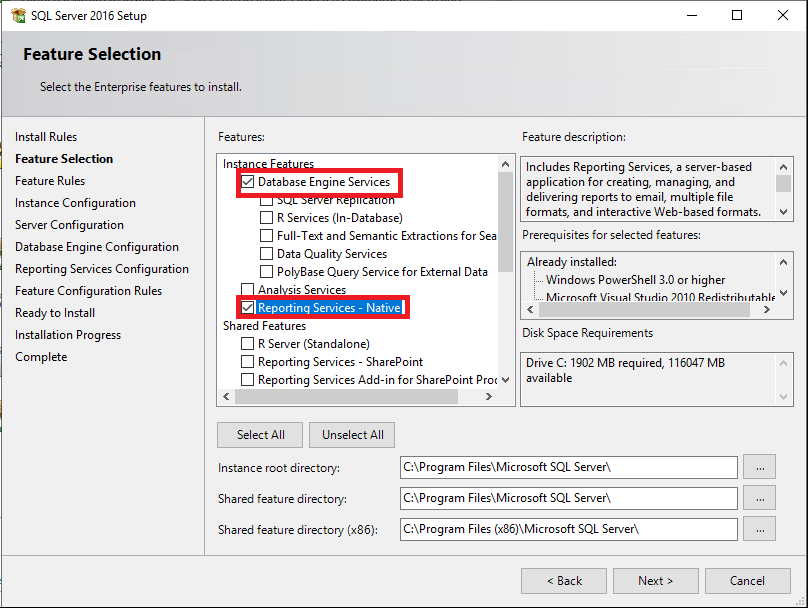Click prerequisites panel right scroll arrow
808x608 pixels.
tap(767, 310)
